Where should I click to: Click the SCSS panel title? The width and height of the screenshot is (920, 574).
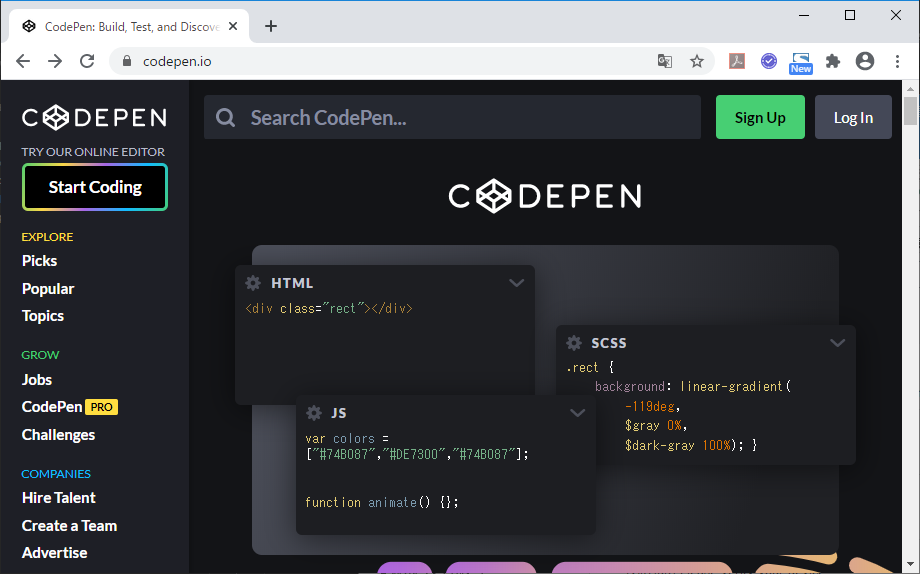click(609, 343)
